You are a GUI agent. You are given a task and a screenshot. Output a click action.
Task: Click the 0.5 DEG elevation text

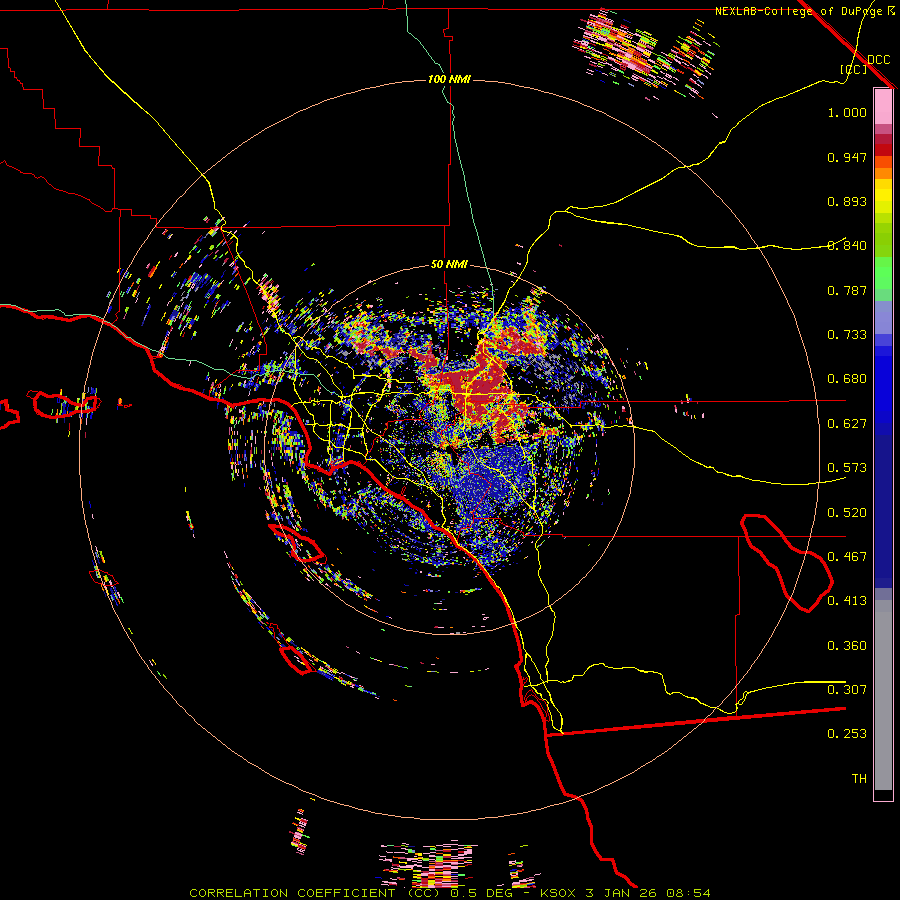coord(481,893)
